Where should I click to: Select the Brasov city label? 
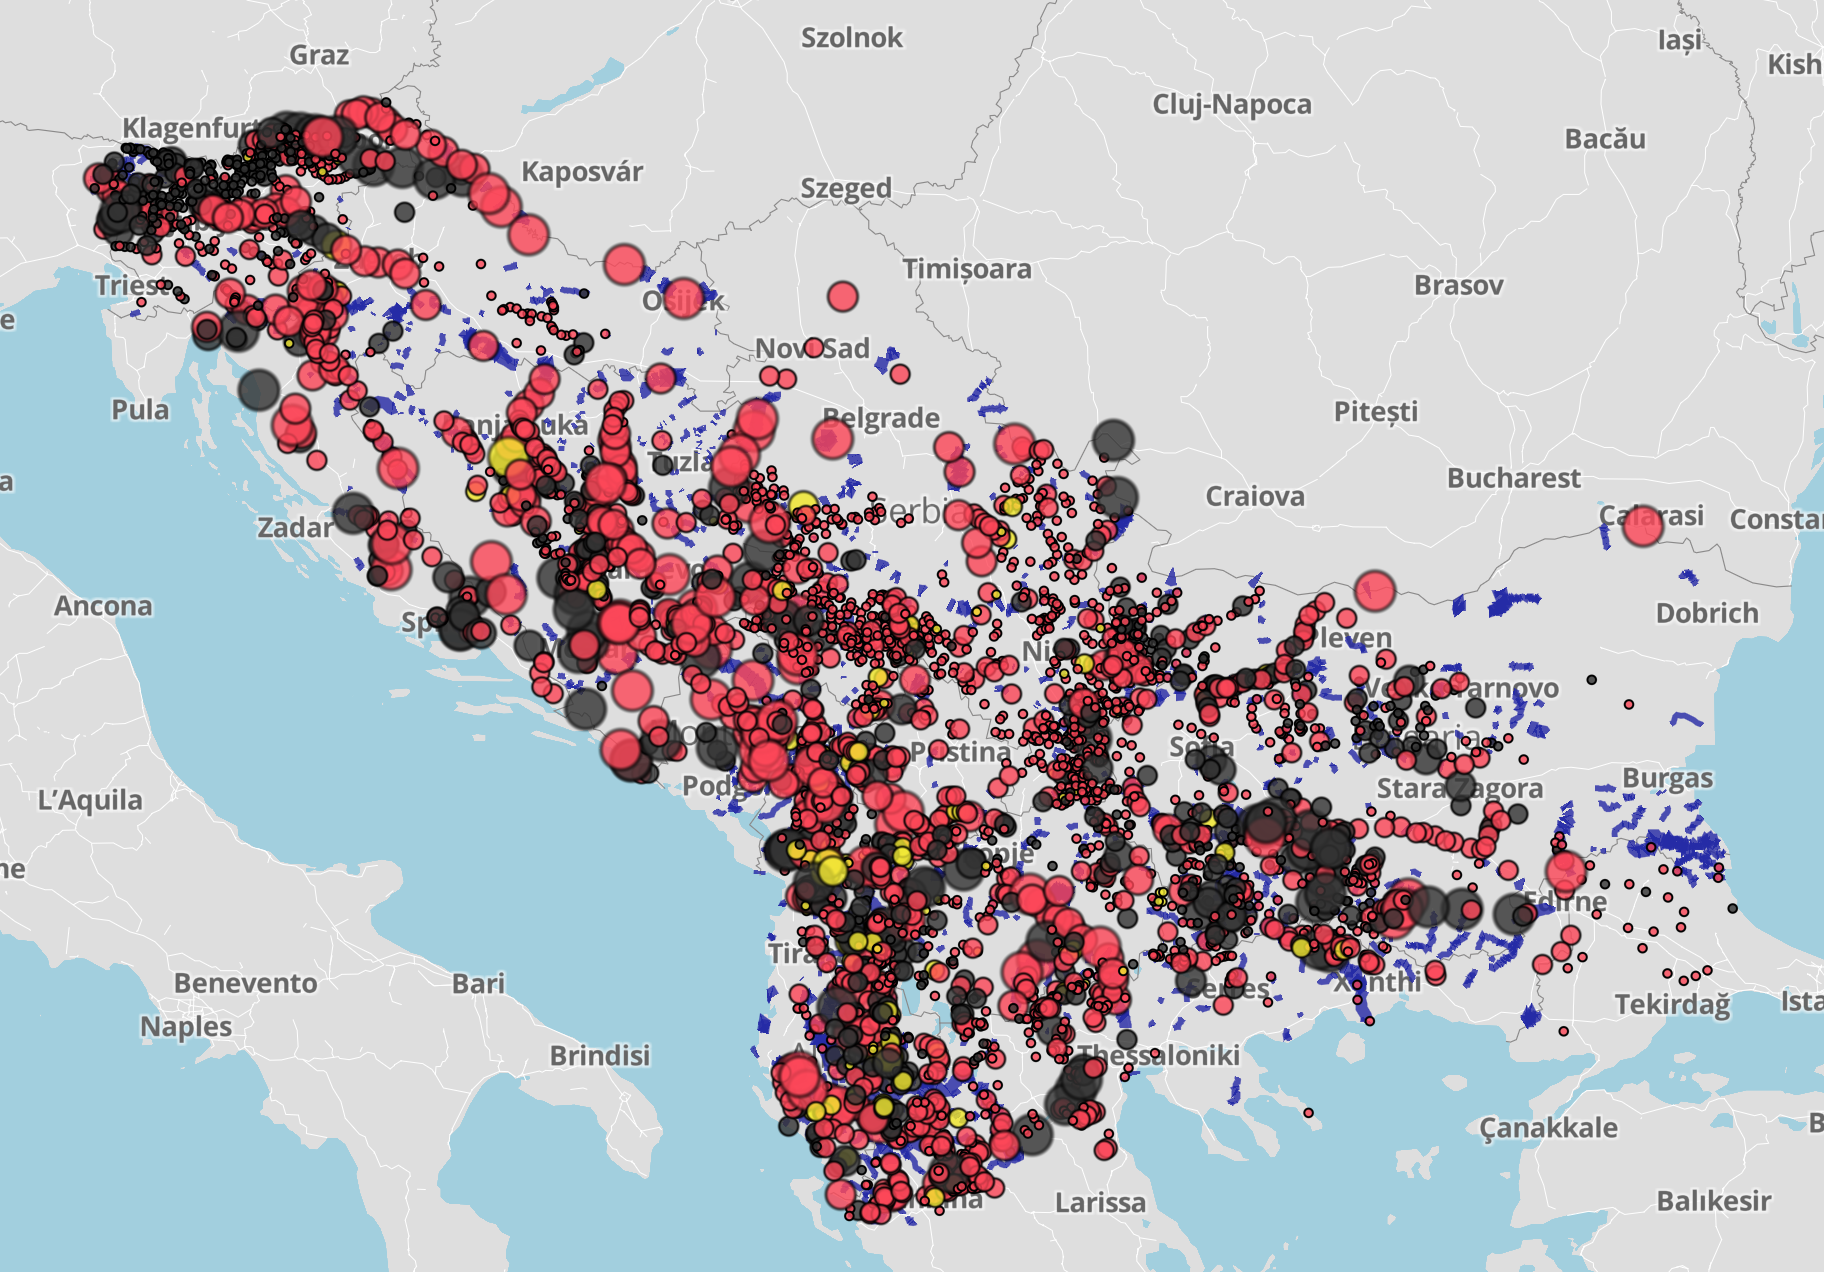click(1458, 286)
